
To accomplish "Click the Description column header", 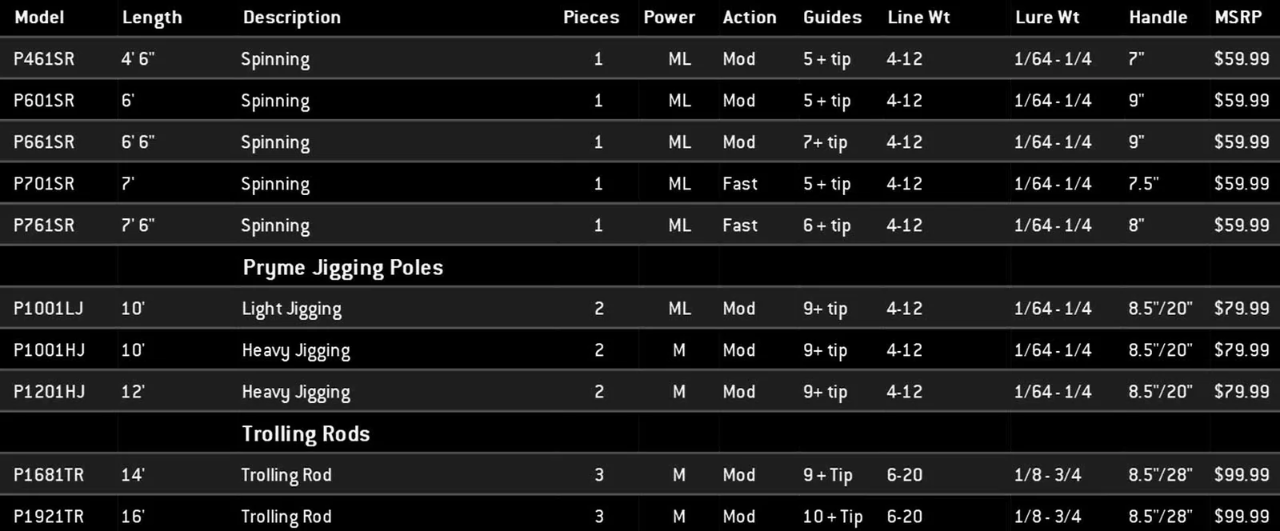I will click(x=292, y=17).
